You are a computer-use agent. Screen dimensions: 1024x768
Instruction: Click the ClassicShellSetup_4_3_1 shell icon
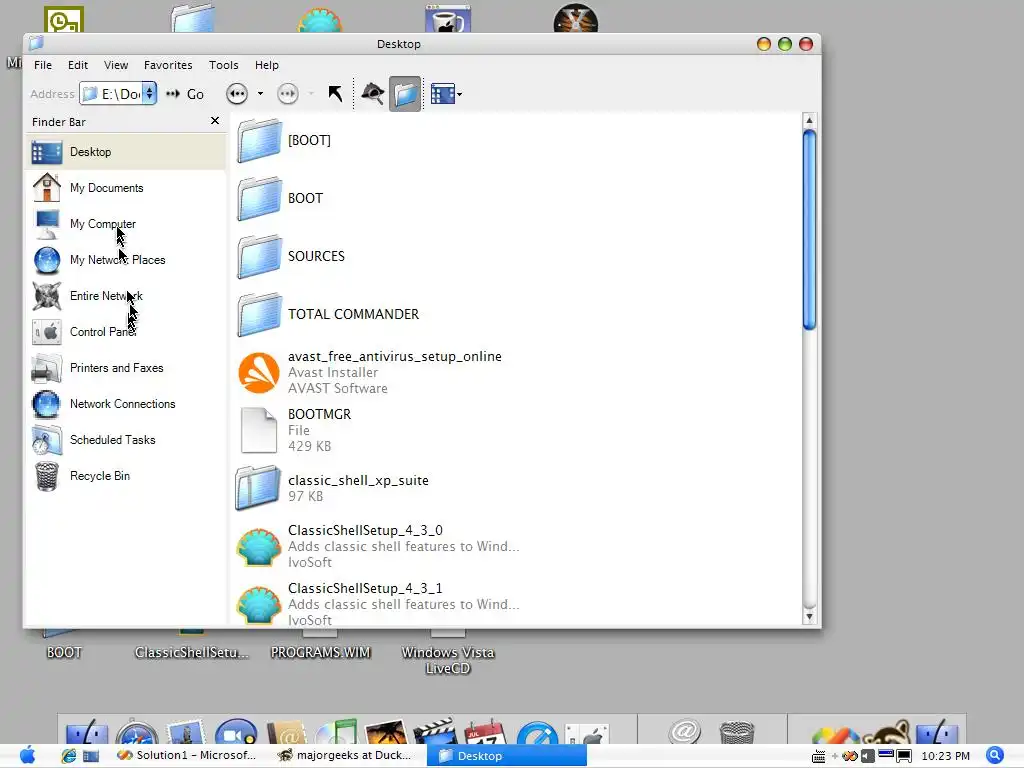[x=259, y=605]
